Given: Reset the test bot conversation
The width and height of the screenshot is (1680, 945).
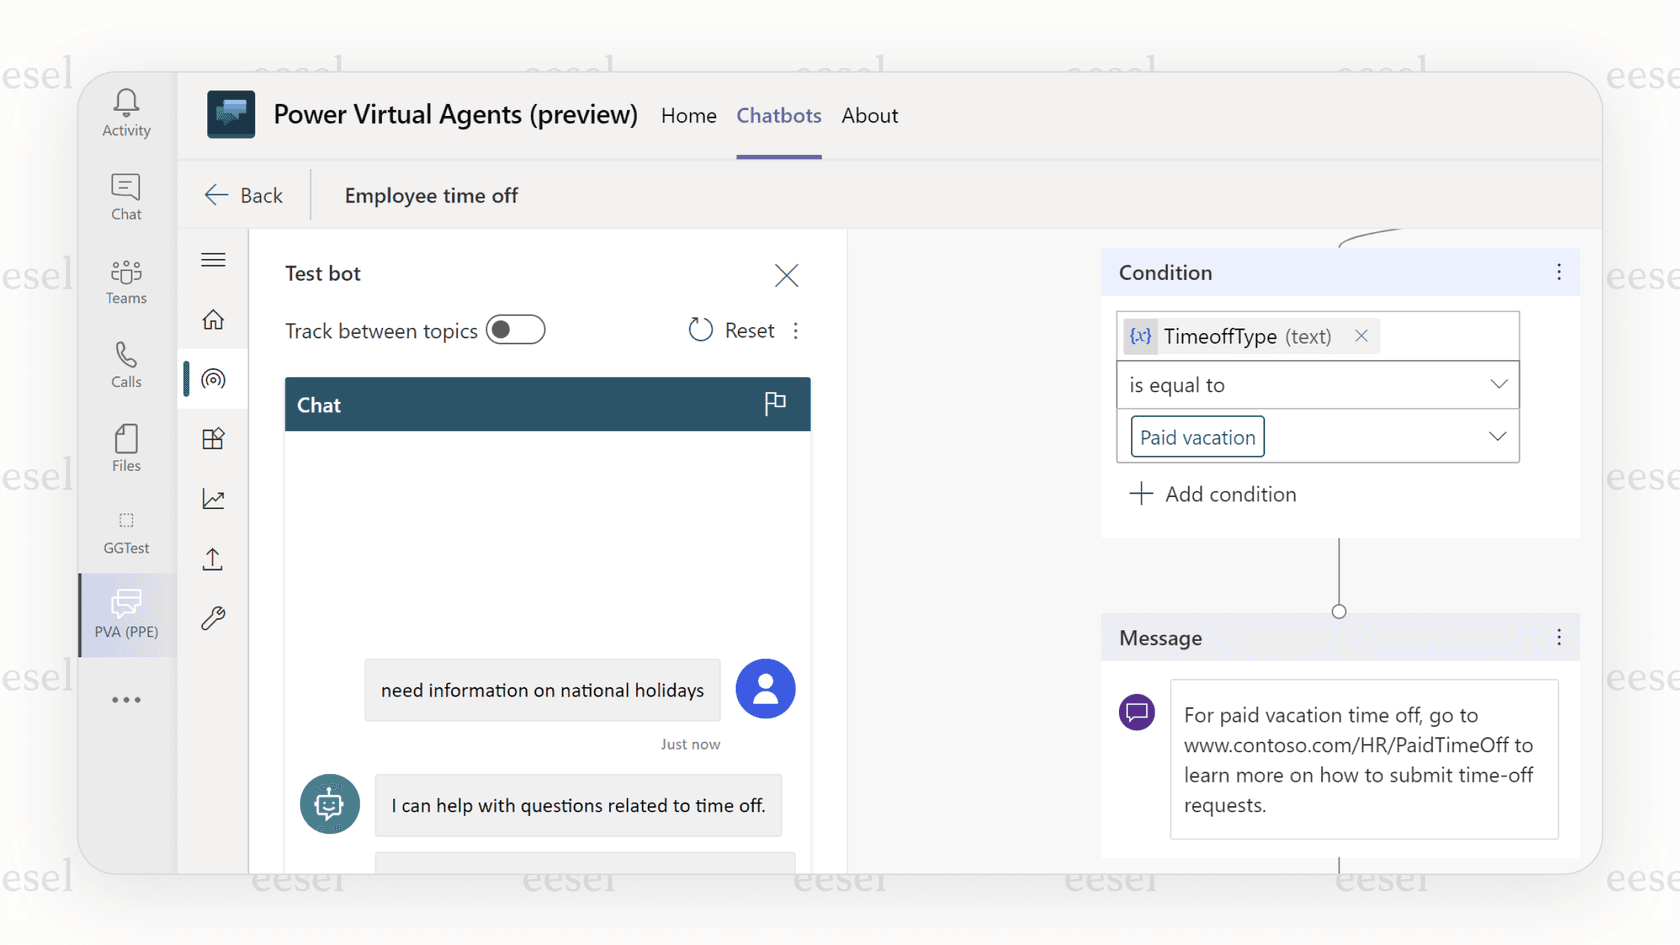Looking at the screenshot, I should coord(731,329).
